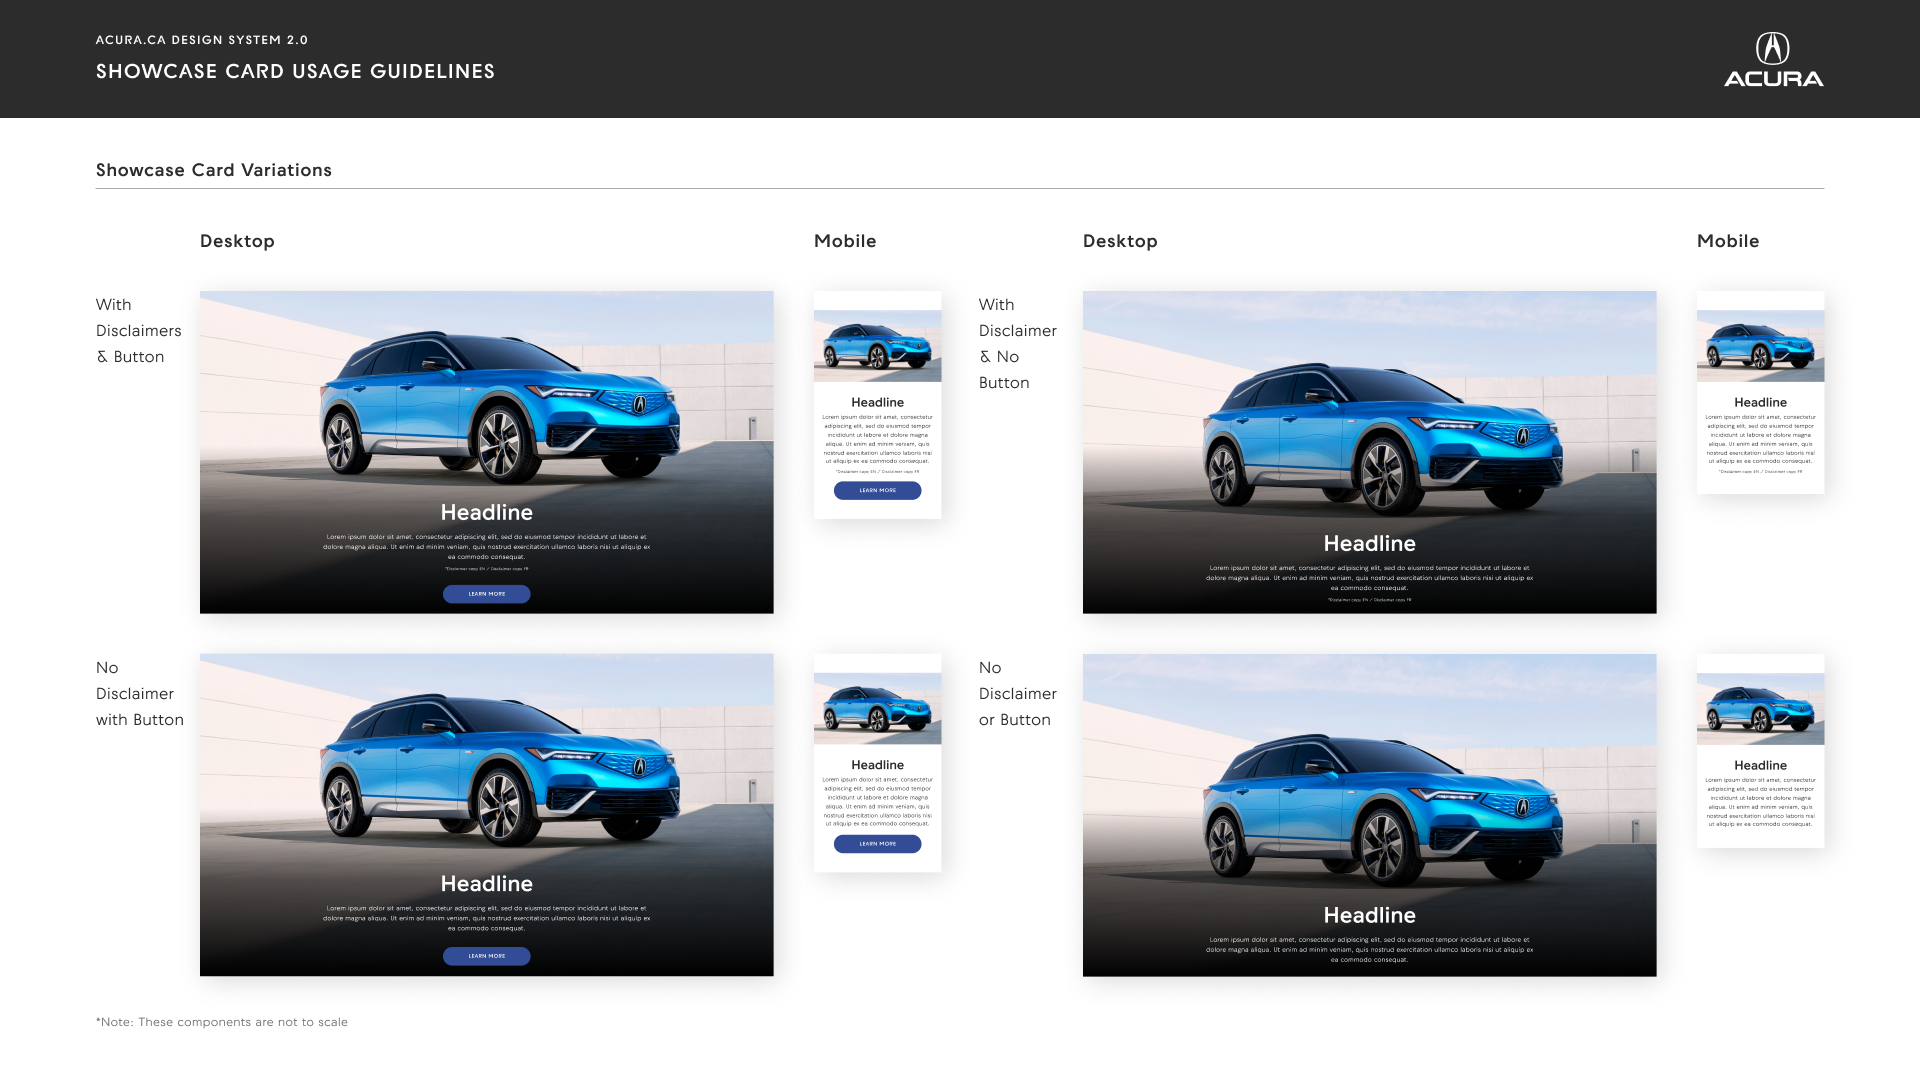This screenshot has width=1920, height=1080.
Task: Select mobile card car image, no disclaimer with button
Action: tap(878, 709)
